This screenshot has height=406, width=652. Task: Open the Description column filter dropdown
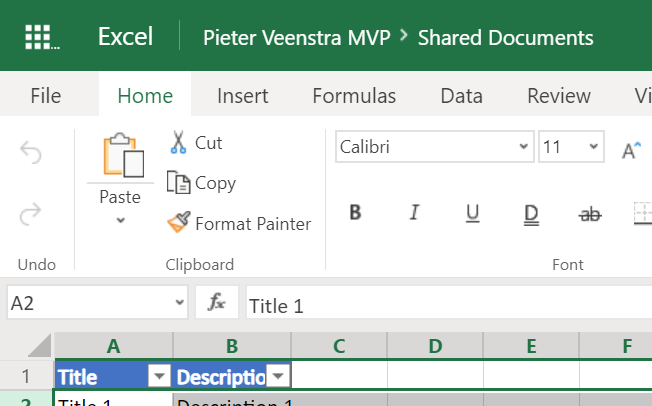[x=278, y=376]
